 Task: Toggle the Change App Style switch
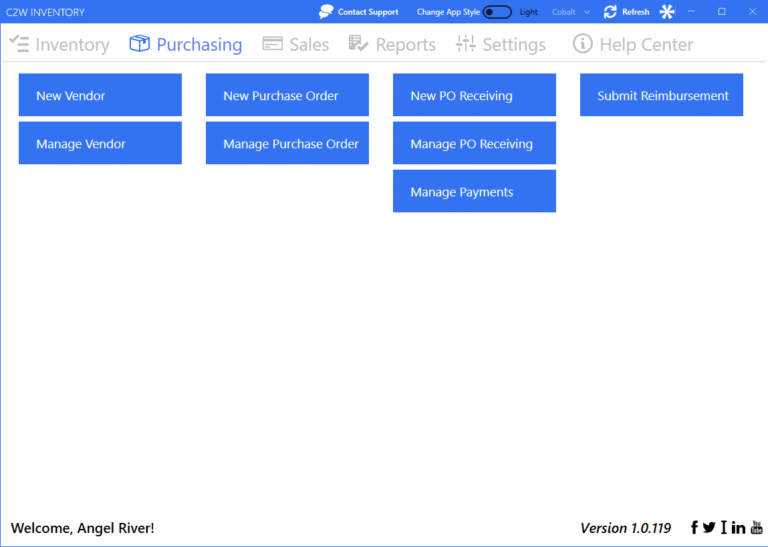[x=497, y=12]
